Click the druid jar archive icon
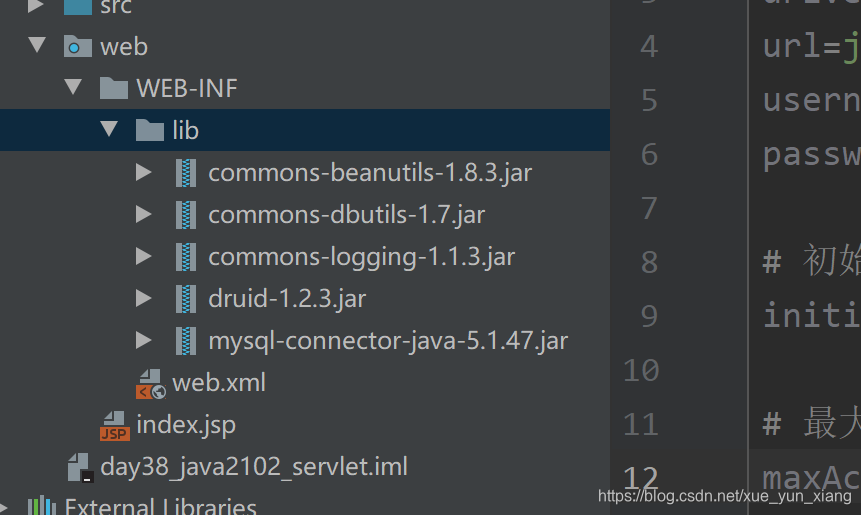Viewport: 861px width, 515px height. 186,299
